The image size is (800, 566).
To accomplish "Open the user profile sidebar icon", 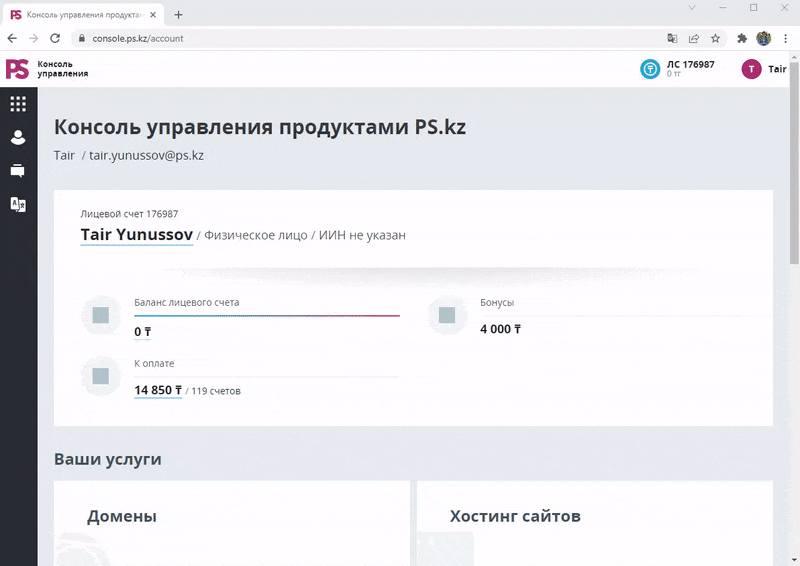I will pos(18,137).
